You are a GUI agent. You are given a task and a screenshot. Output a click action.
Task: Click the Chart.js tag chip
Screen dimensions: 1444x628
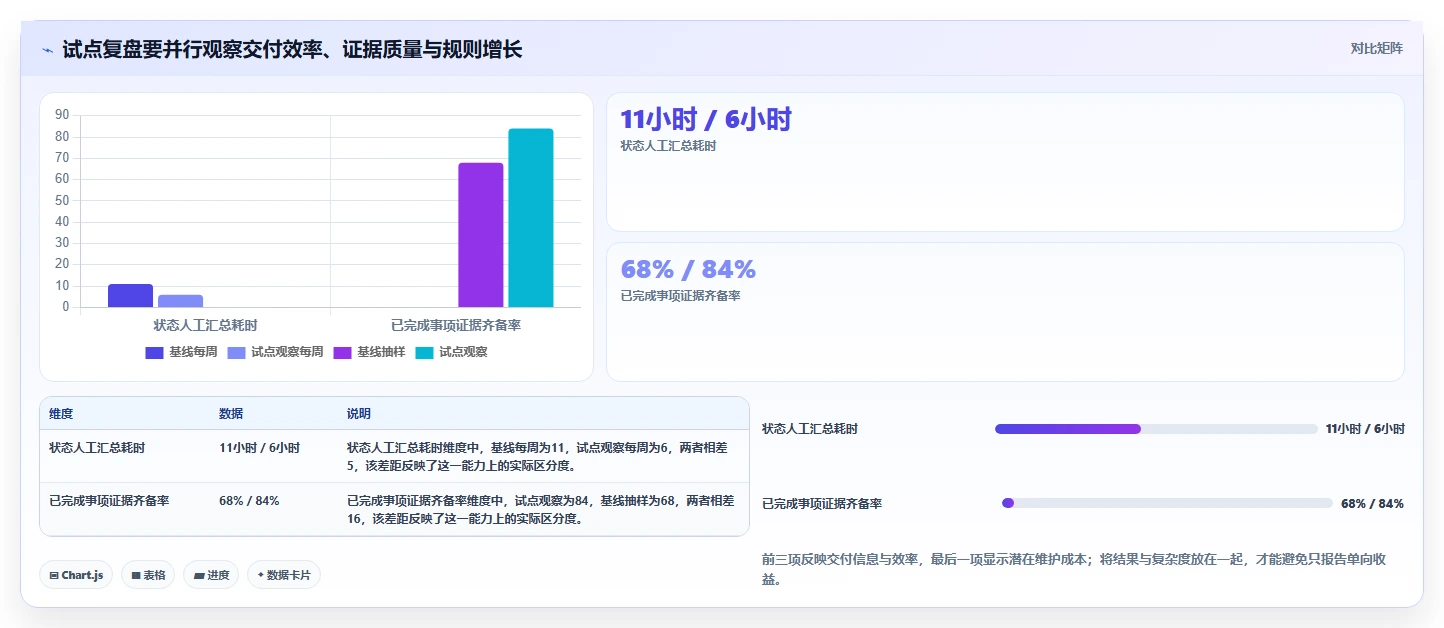76,575
